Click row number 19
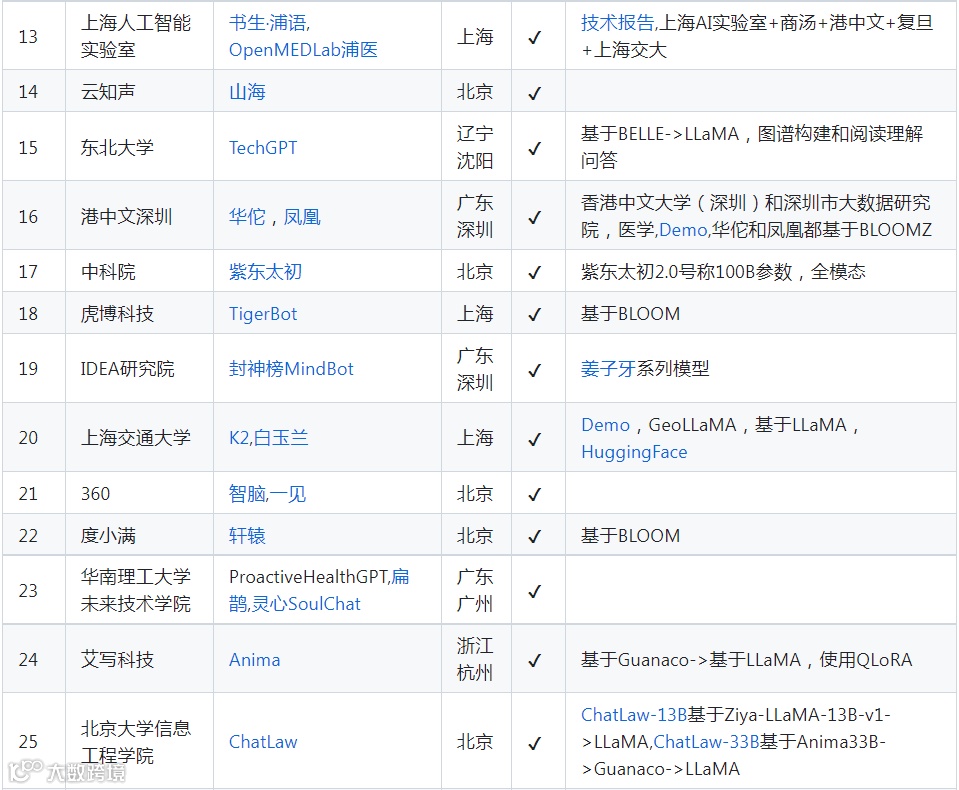Image resolution: width=959 pixels, height=790 pixels. (x=28, y=369)
